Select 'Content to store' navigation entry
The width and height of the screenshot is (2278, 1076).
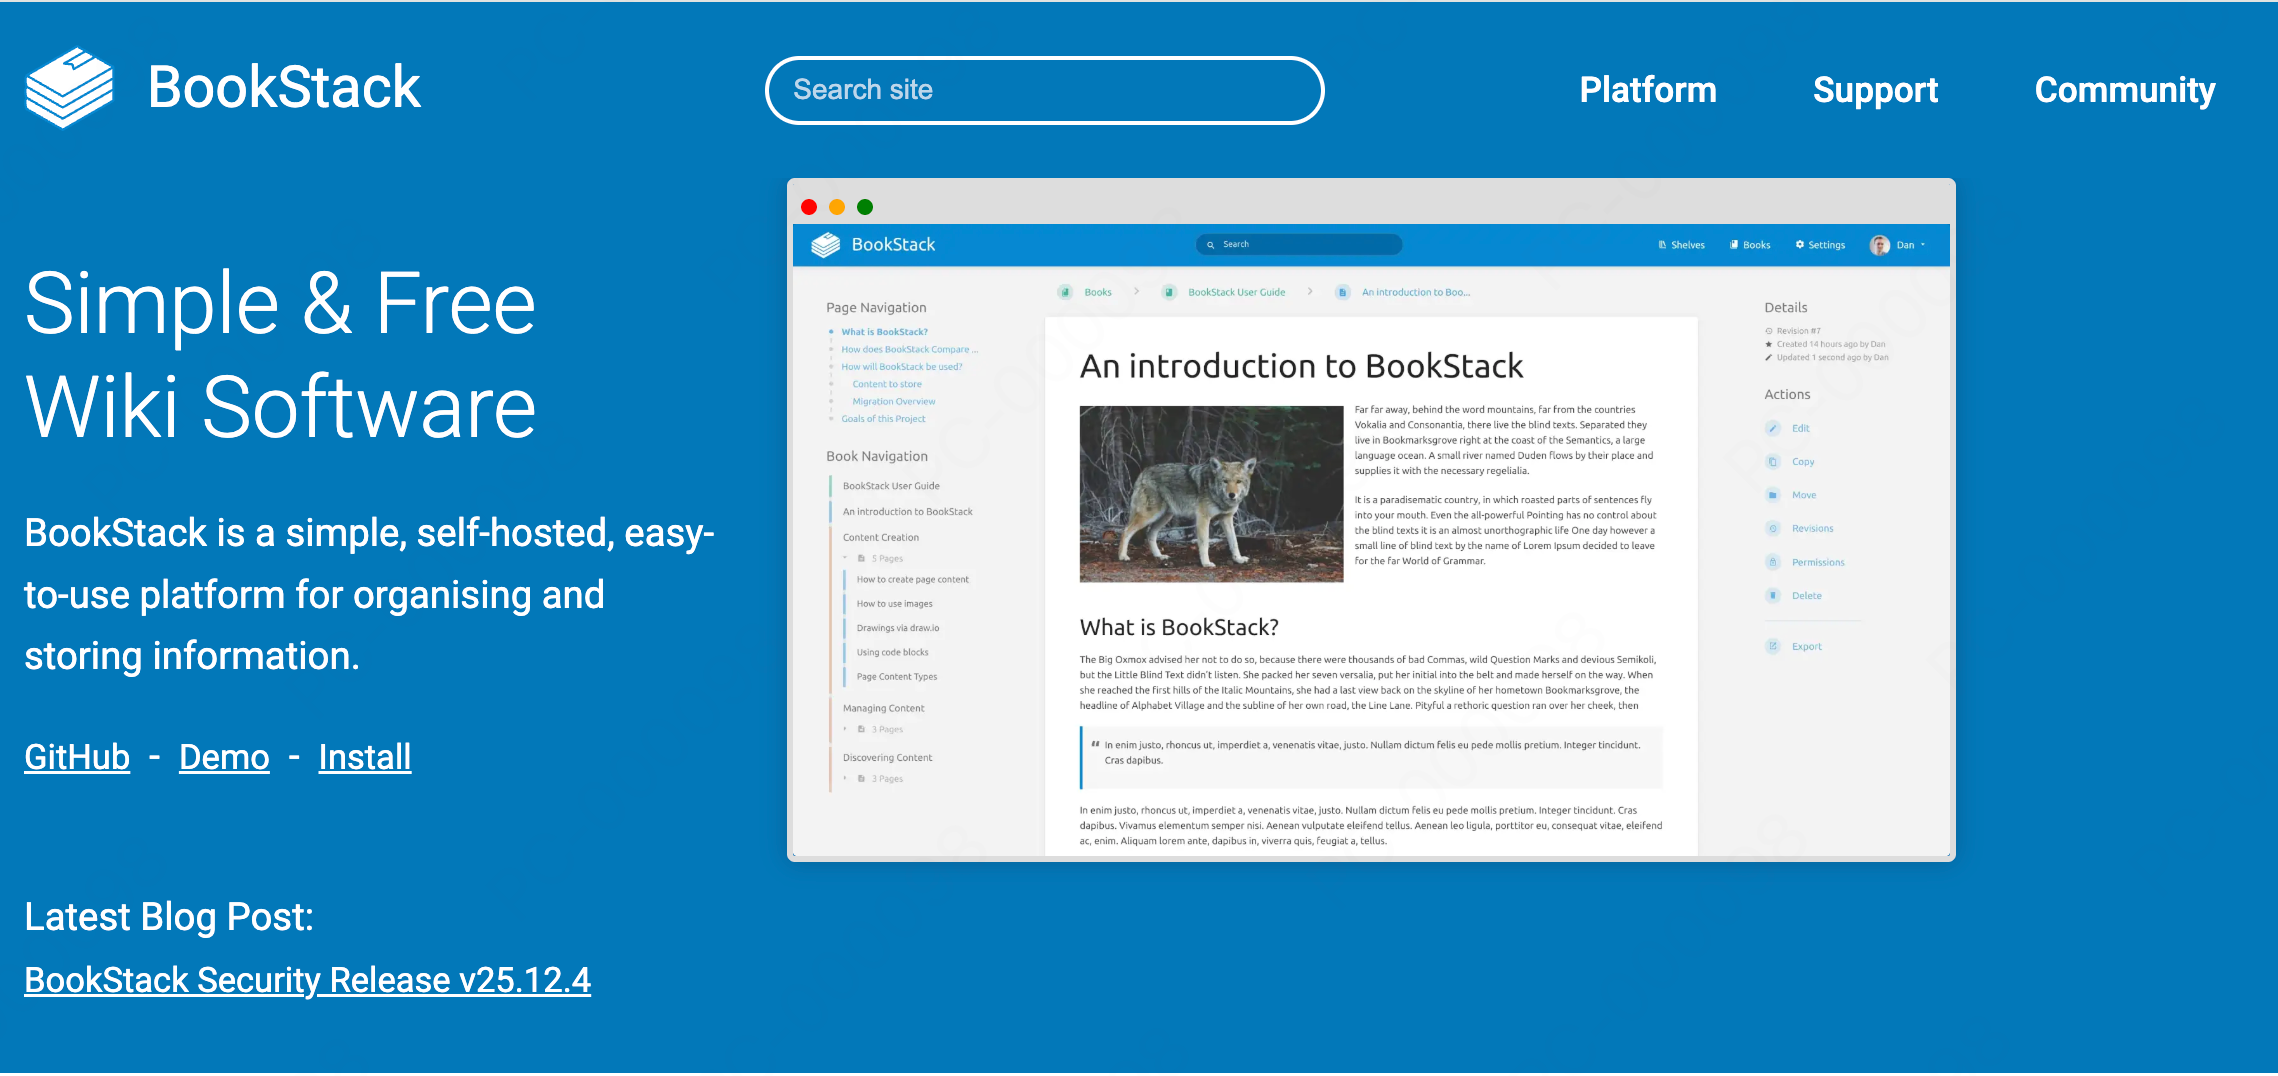pos(887,384)
